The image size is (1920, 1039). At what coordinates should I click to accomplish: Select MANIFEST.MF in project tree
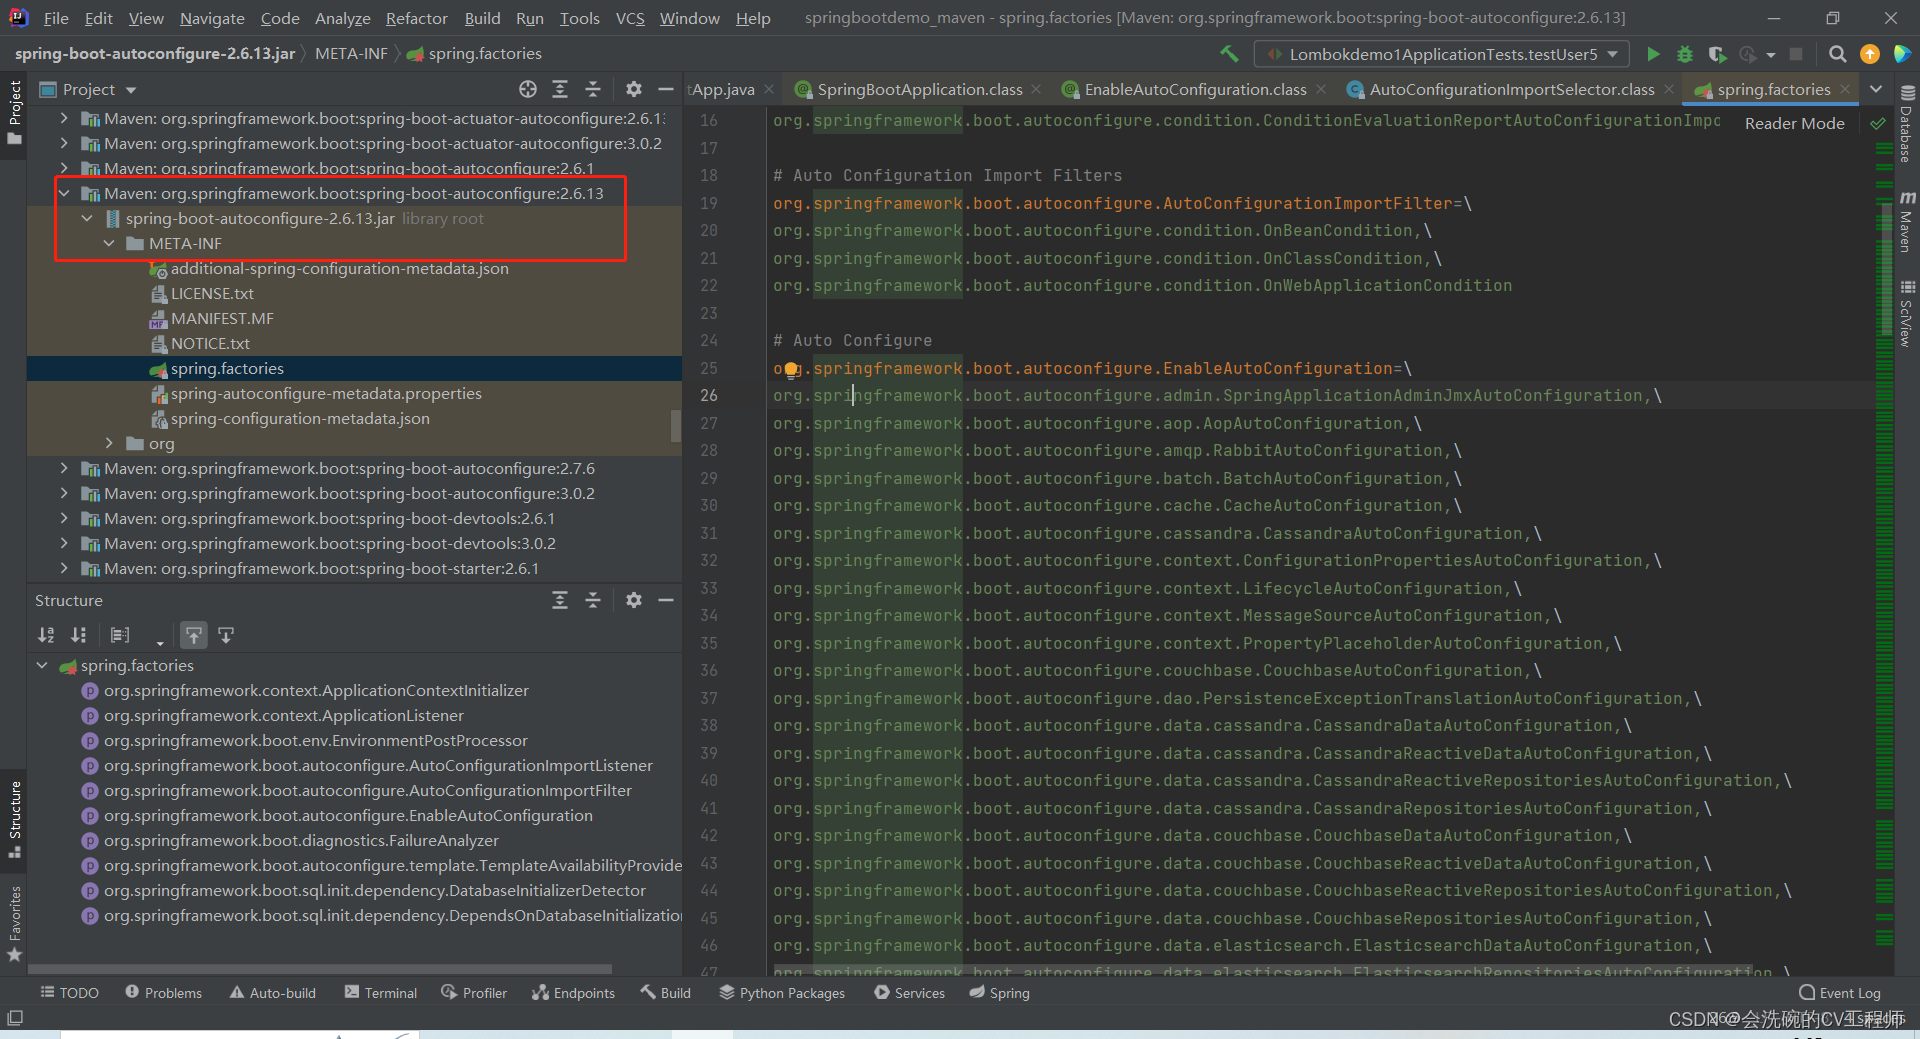(x=222, y=319)
